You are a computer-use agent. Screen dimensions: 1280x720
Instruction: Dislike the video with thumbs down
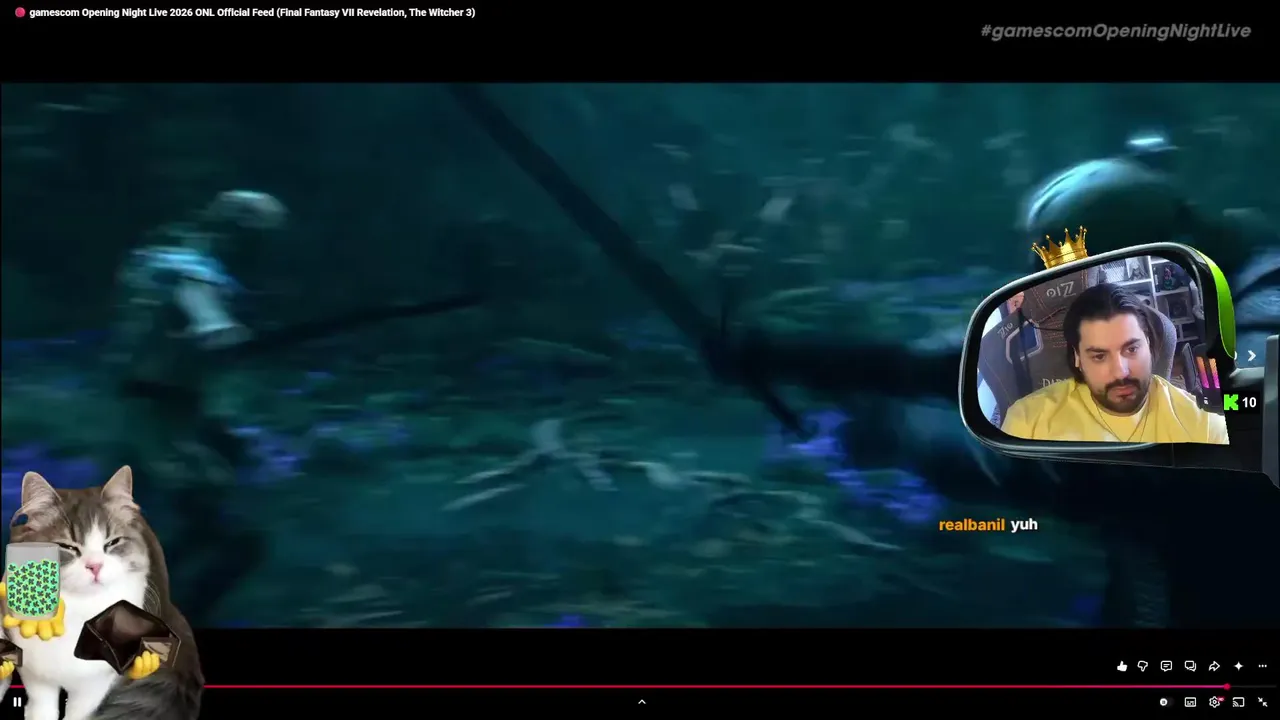click(x=1143, y=666)
